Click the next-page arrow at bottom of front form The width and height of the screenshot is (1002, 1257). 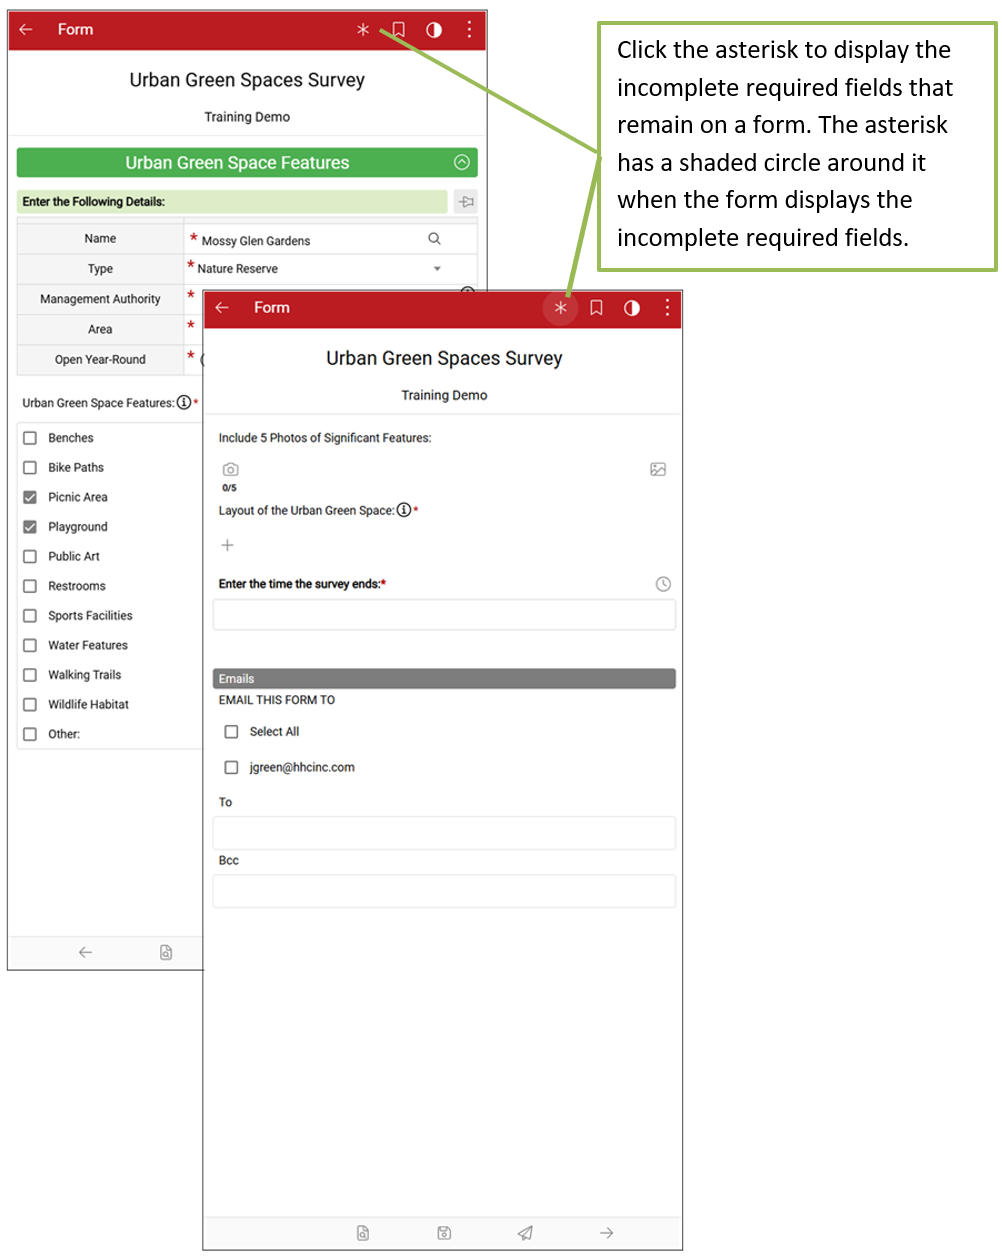pos(606,1233)
